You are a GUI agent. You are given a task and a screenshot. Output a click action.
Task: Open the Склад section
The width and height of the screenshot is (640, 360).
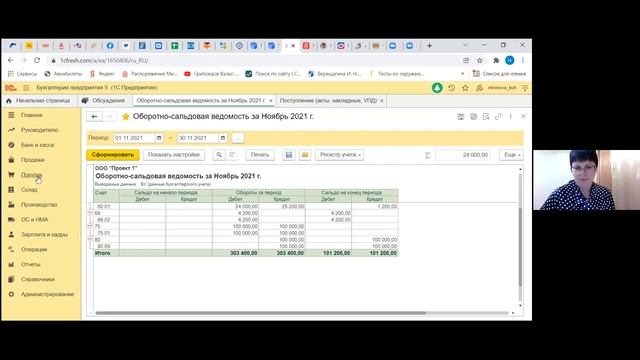click(29, 190)
